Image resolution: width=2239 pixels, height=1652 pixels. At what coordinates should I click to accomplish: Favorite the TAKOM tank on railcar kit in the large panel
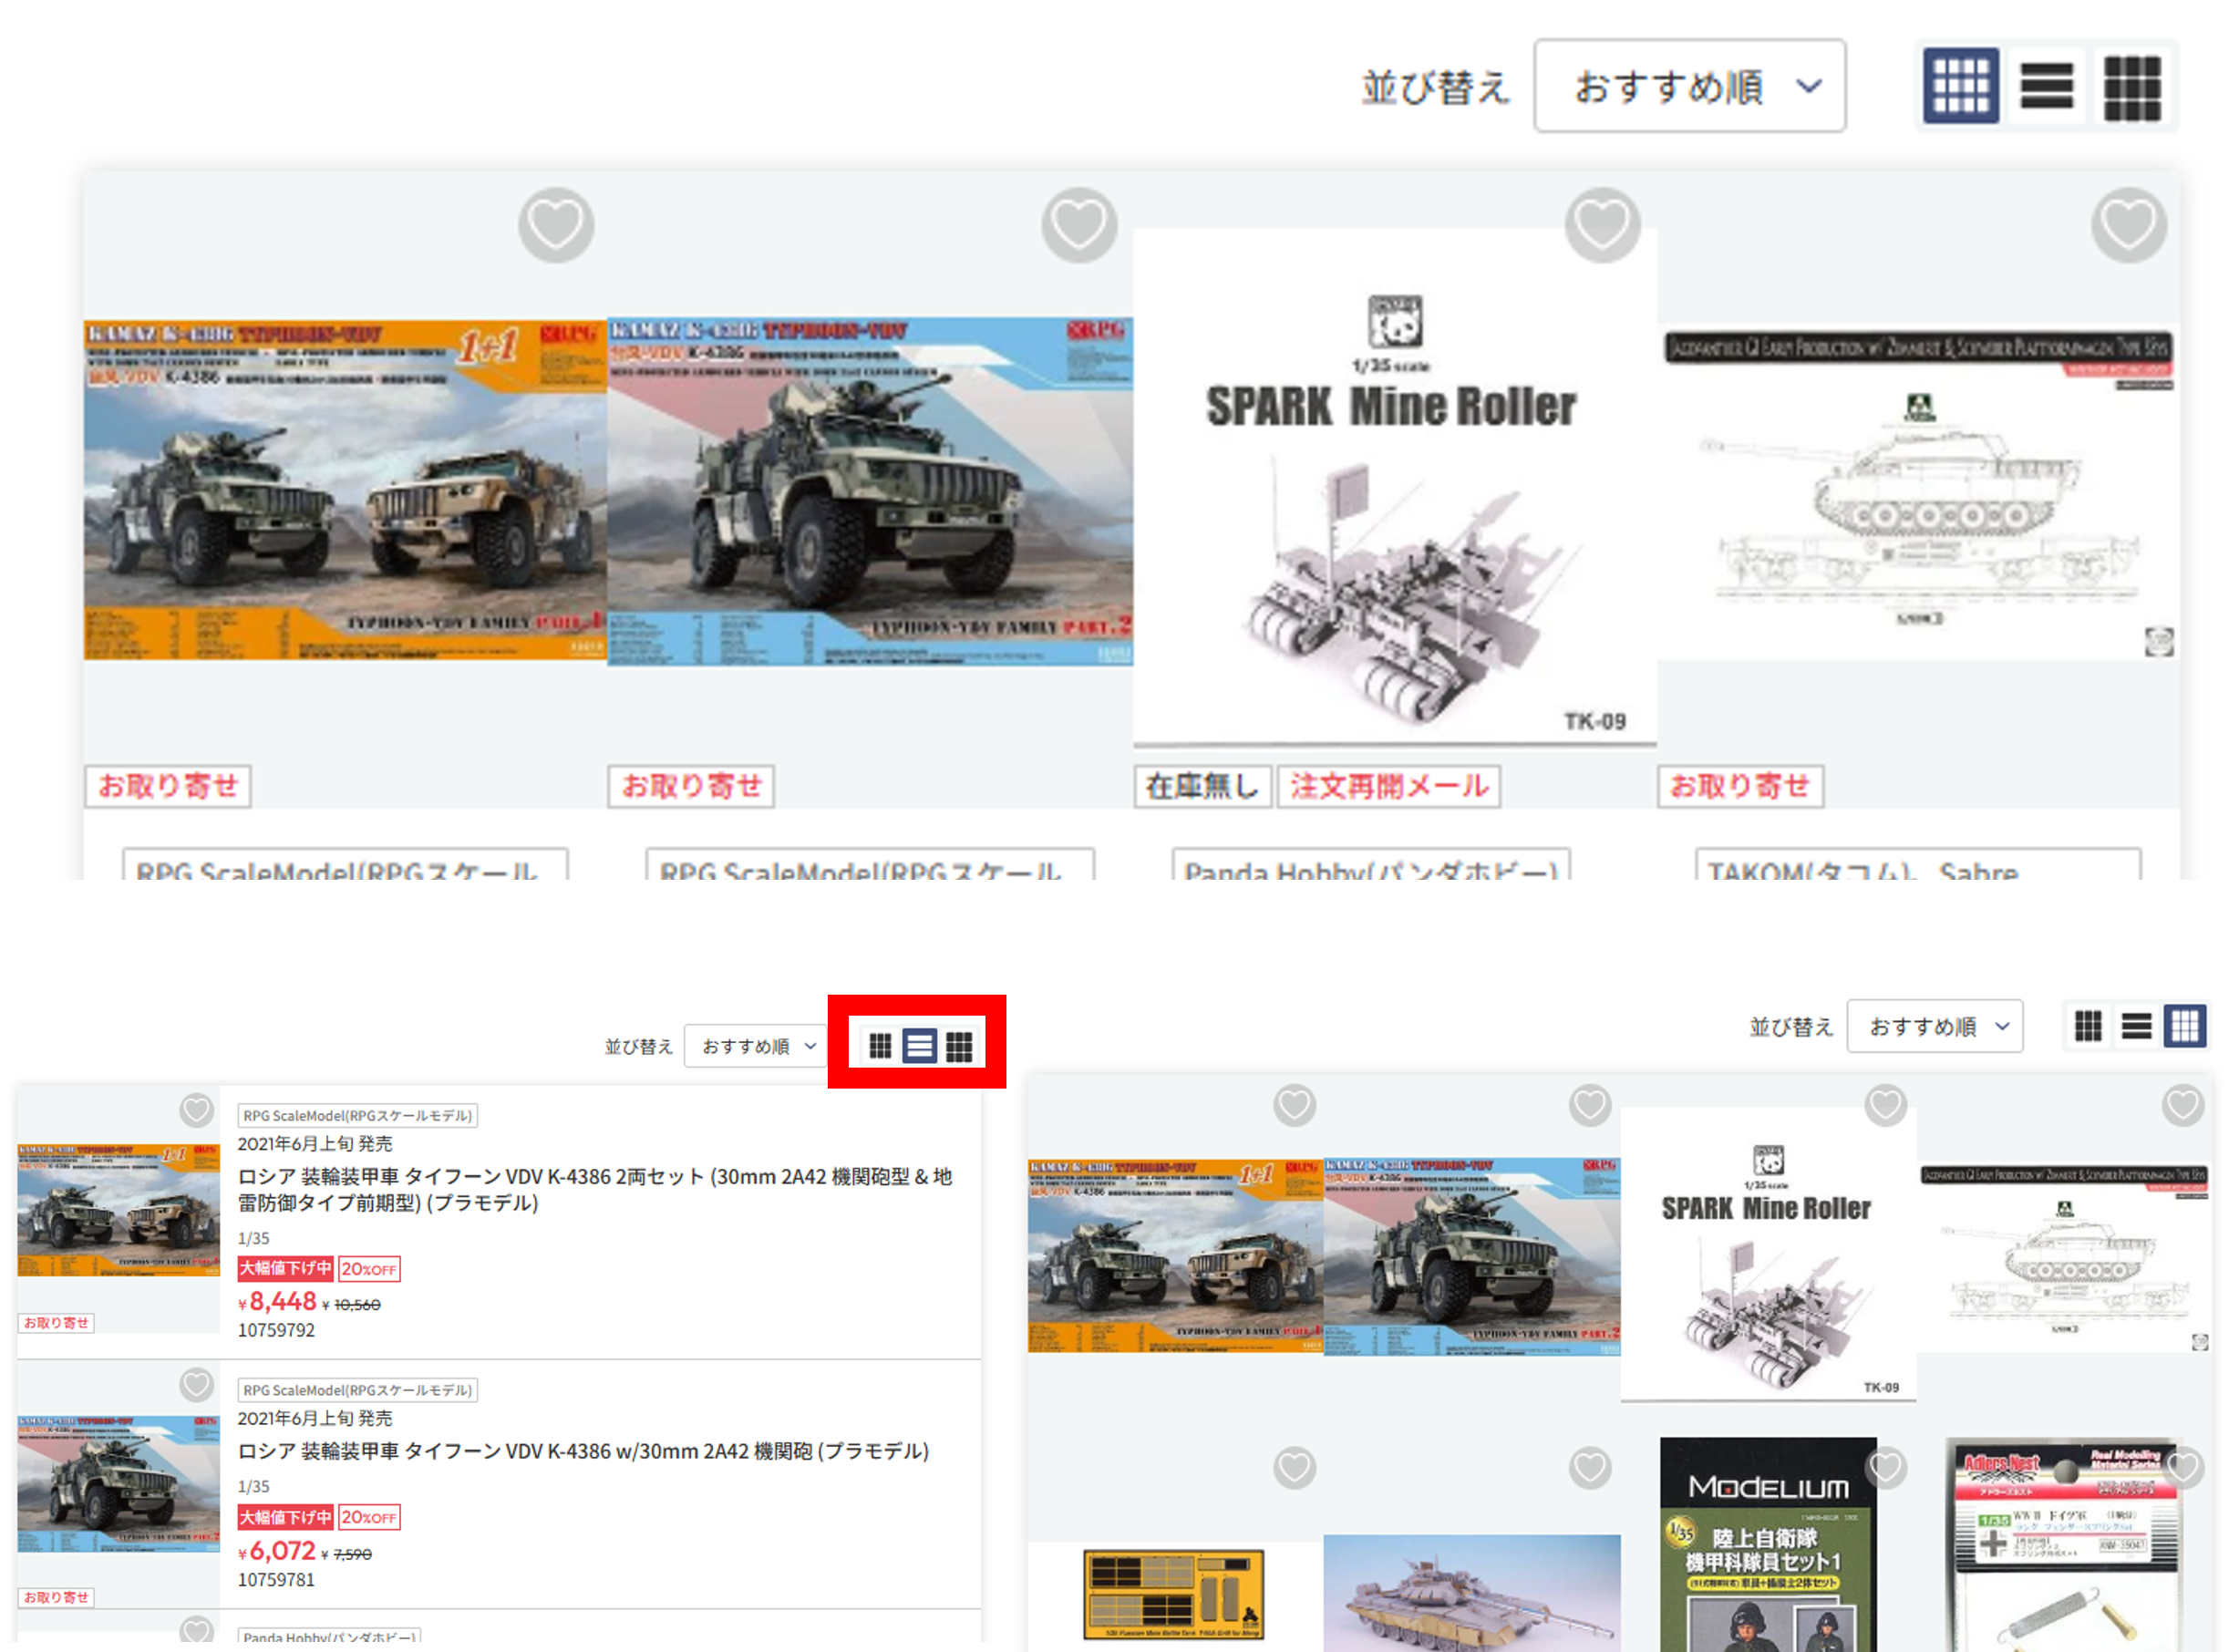[2129, 225]
